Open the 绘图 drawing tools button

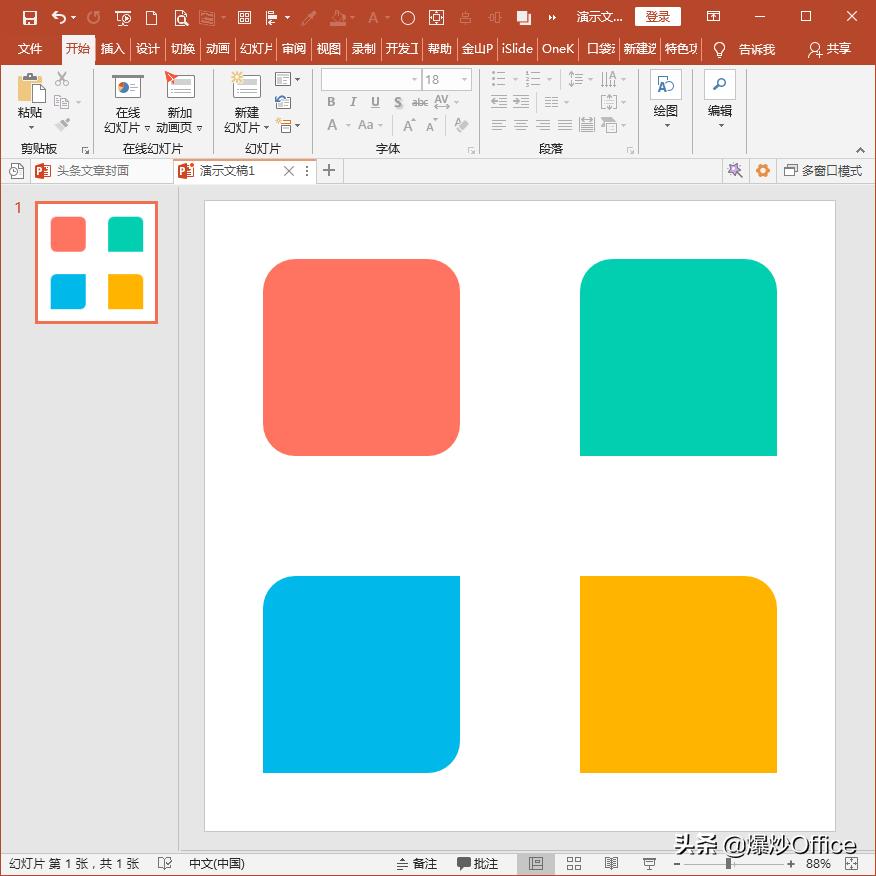point(666,98)
